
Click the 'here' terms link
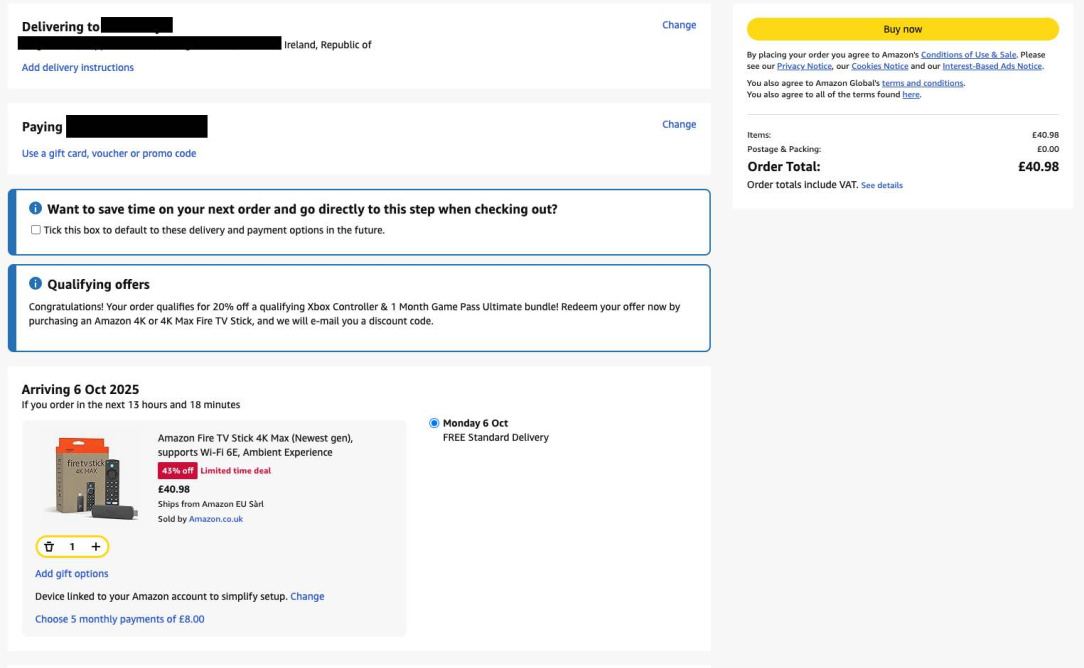(910, 95)
